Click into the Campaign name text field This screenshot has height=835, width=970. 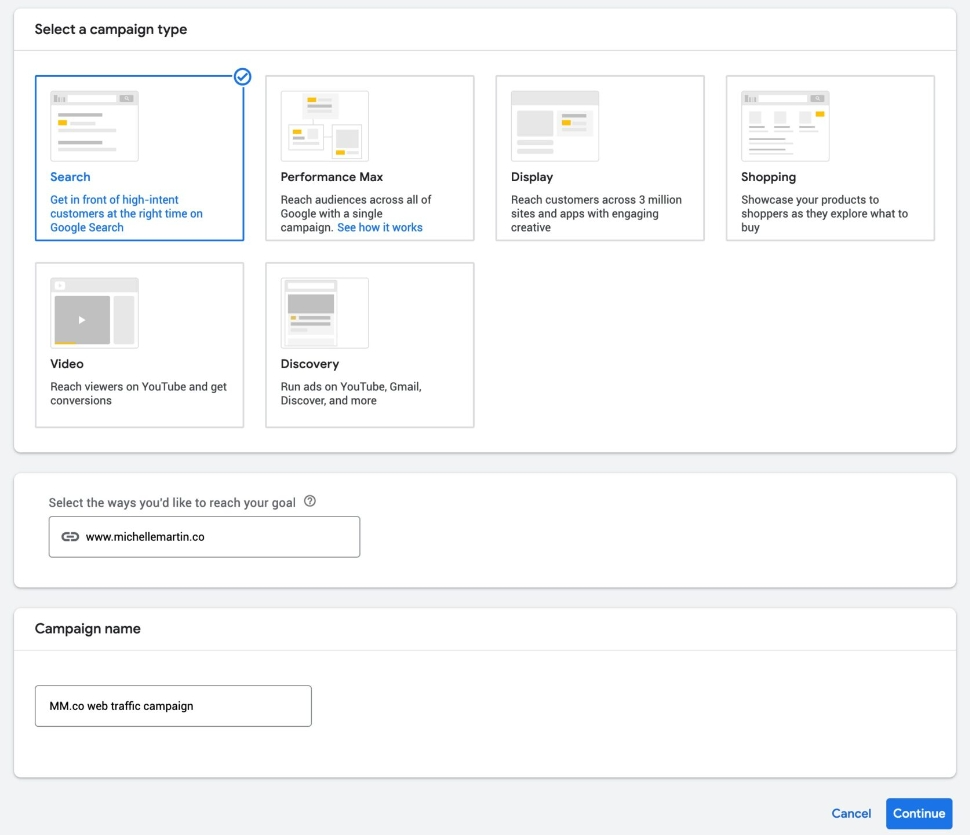click(x=173, y=706)
